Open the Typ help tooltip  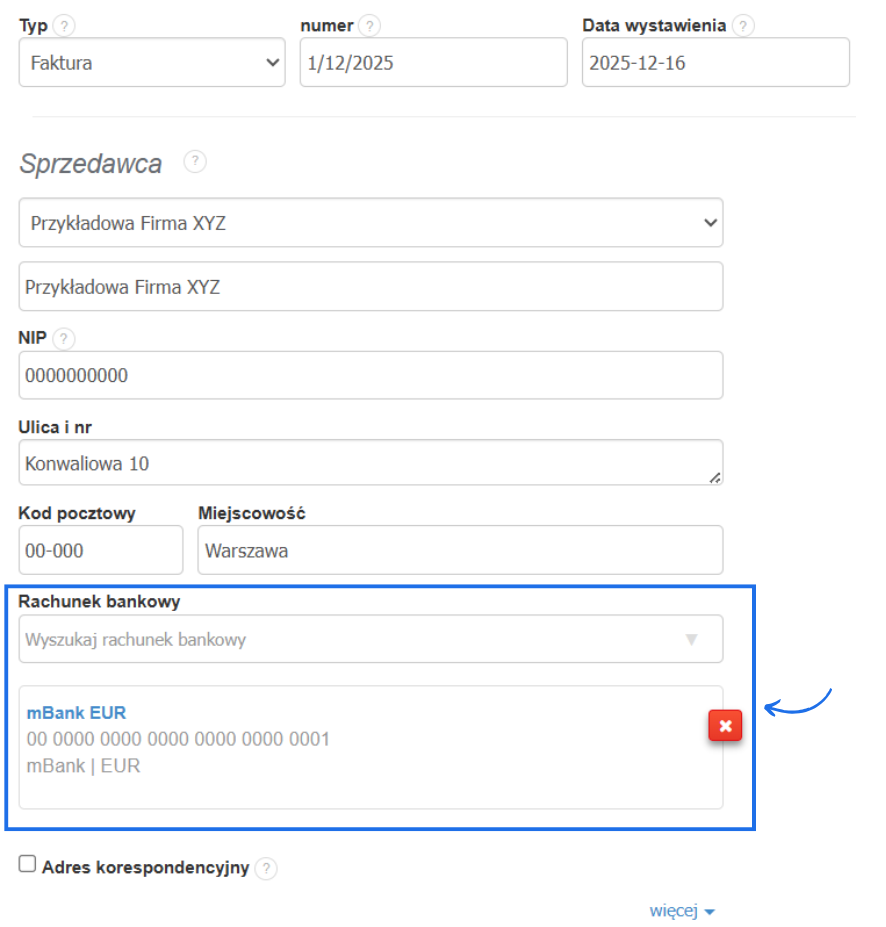(62, 25)
